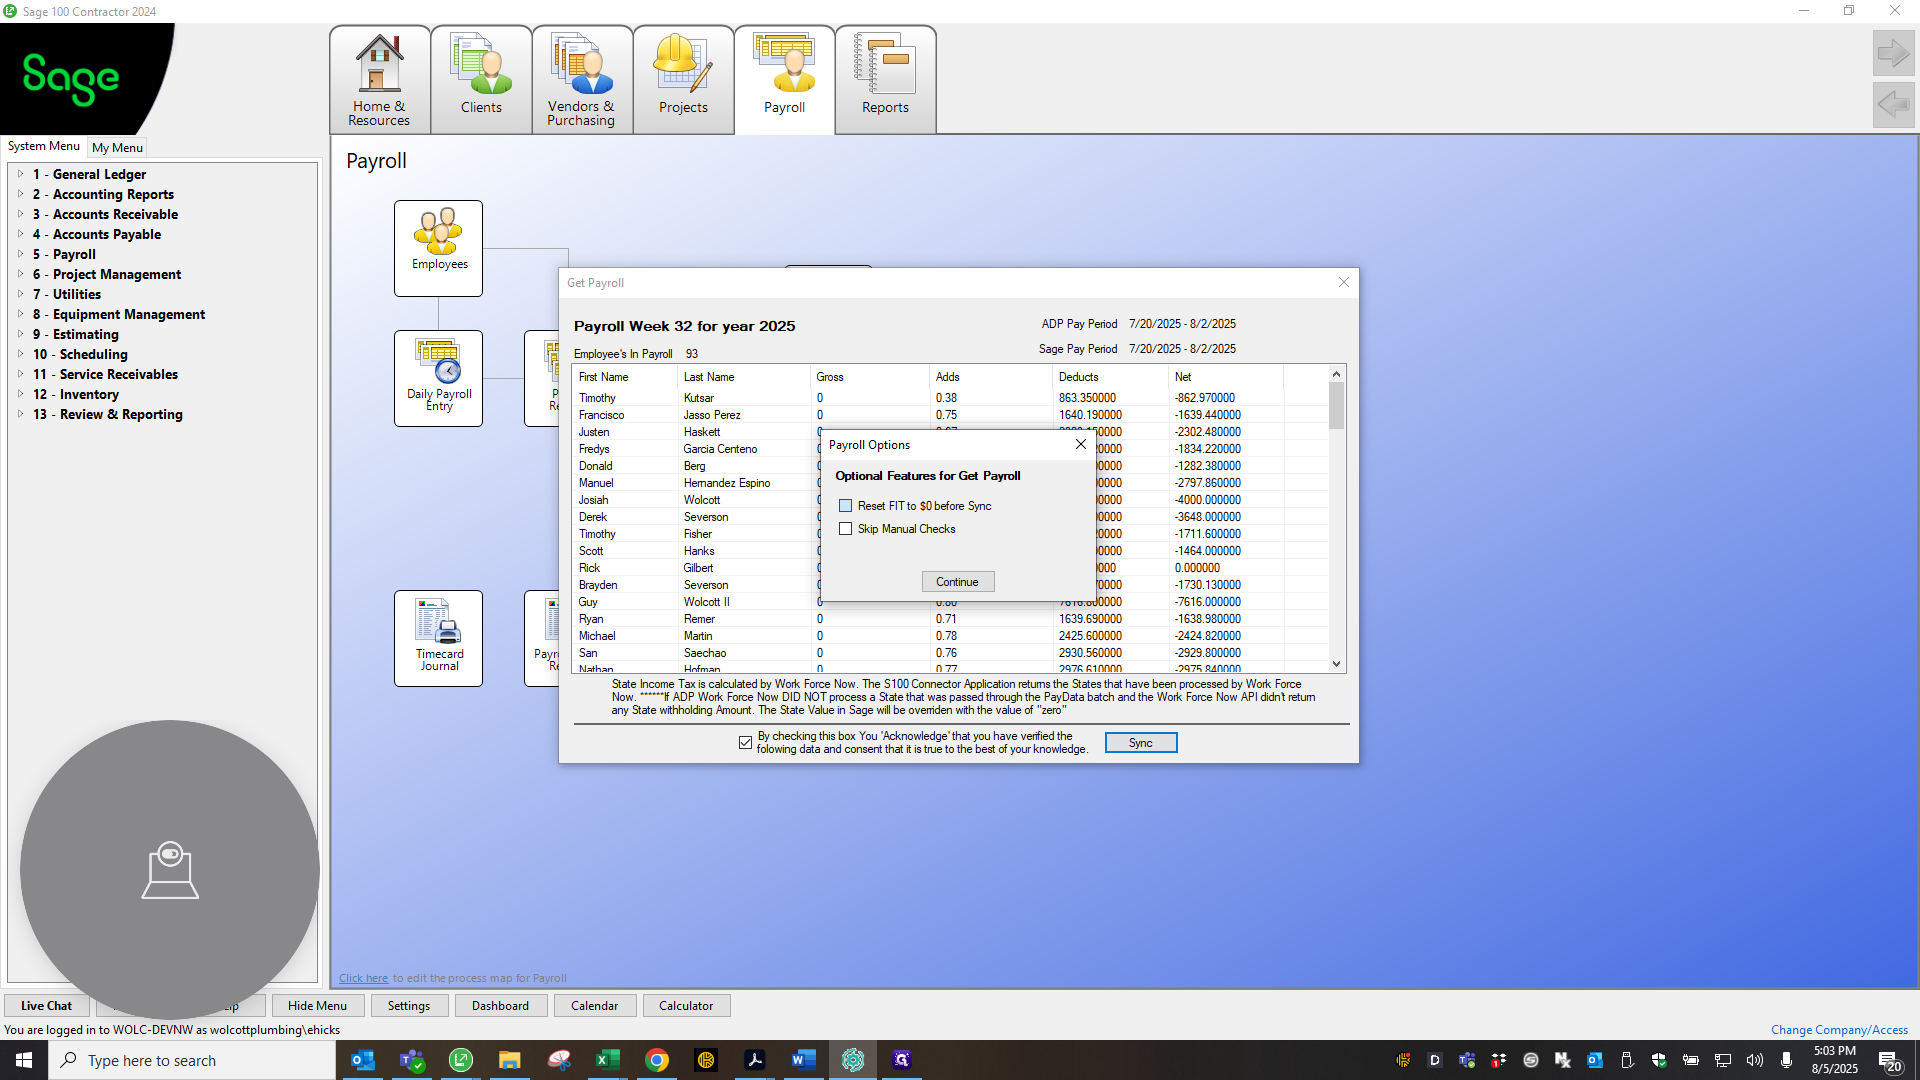The width and height of the screenshot is (1920, 1080).
Task: Open the Daily Payroll Entry icon
Action: [438, 378]
